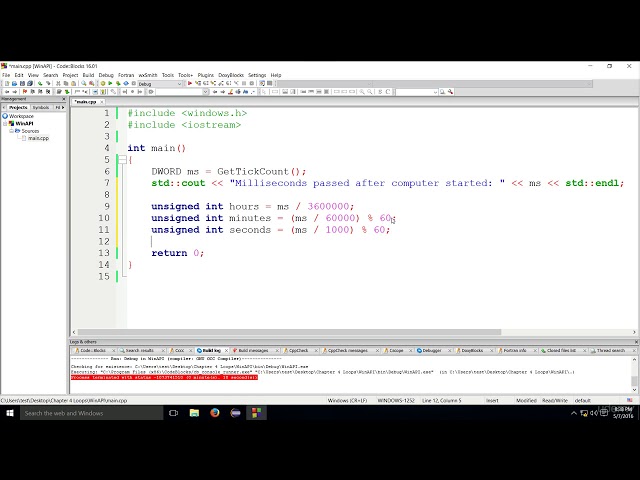Click the Replace toolbar icon

pos(91,84)
